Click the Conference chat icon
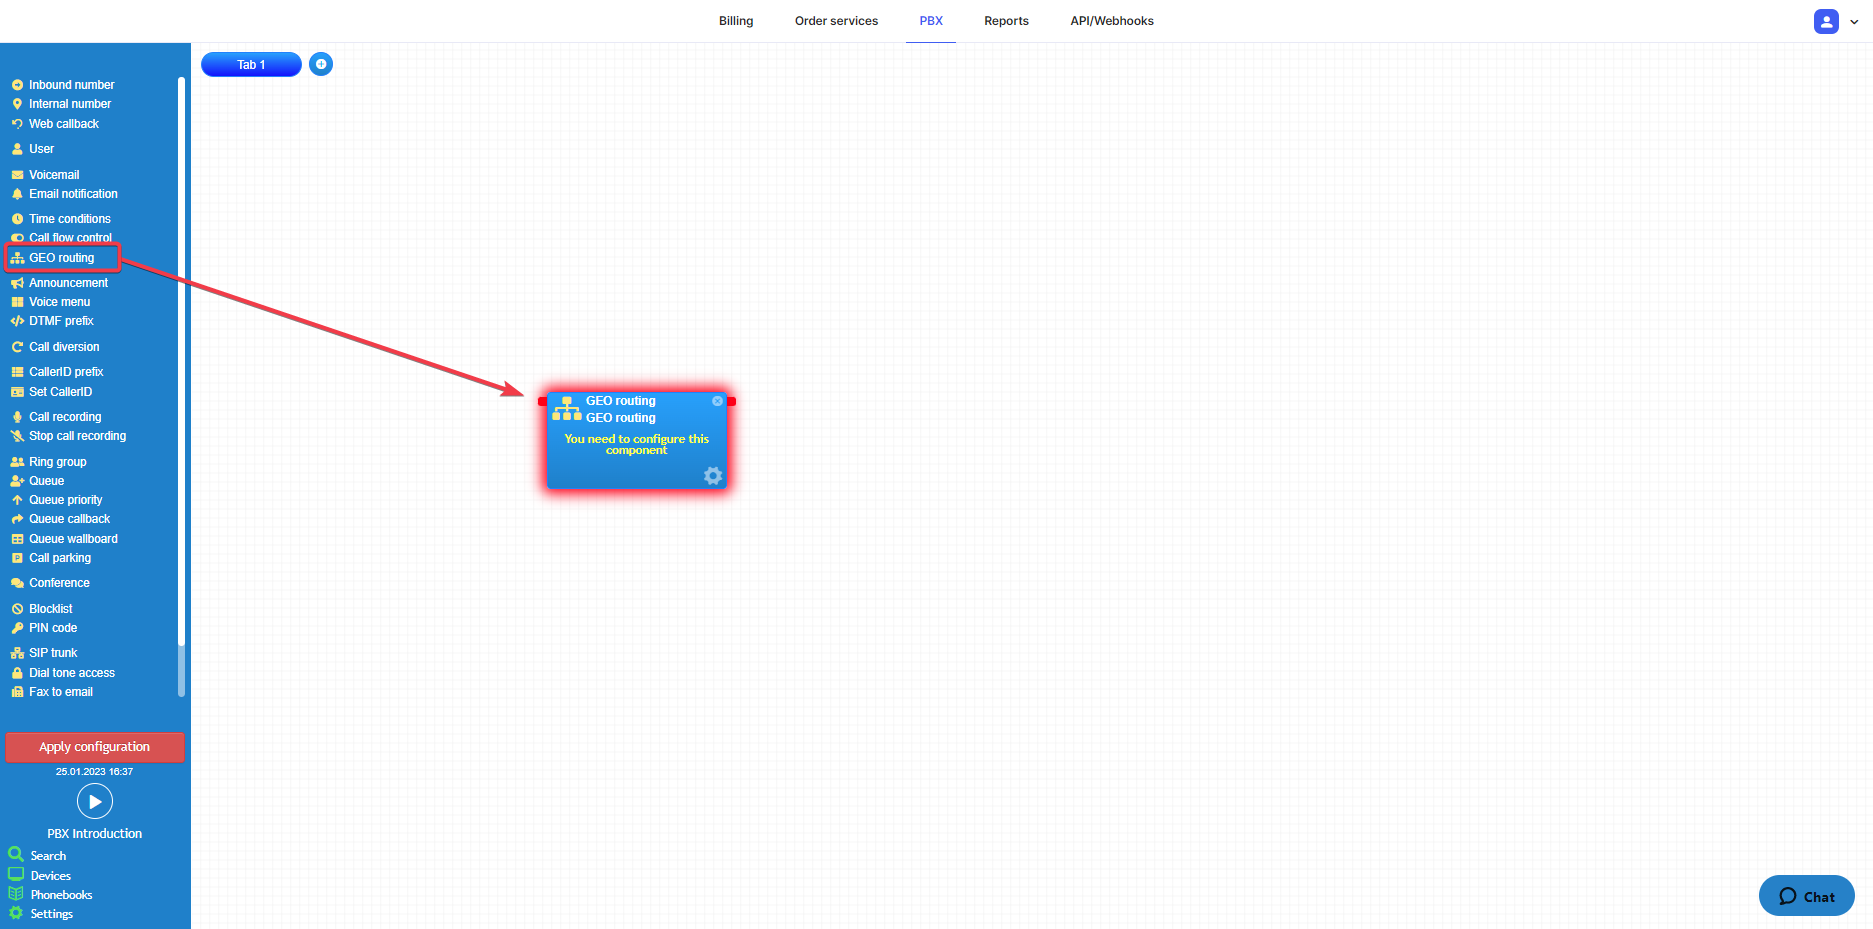The image size is (1873, 929). tap(17, 583)
